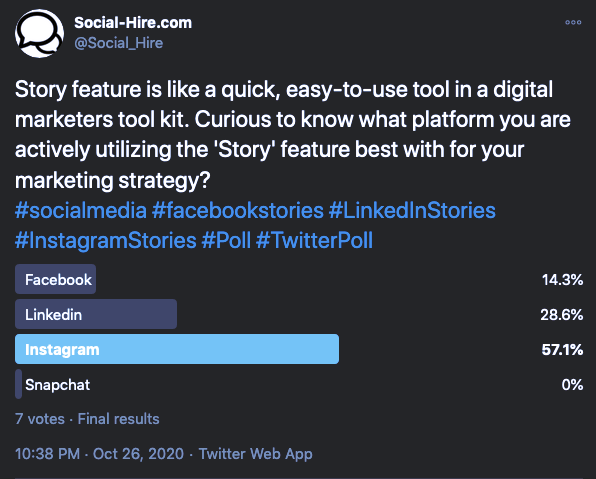Open the #InstagramStories hashtag

[x=106, y=241]
